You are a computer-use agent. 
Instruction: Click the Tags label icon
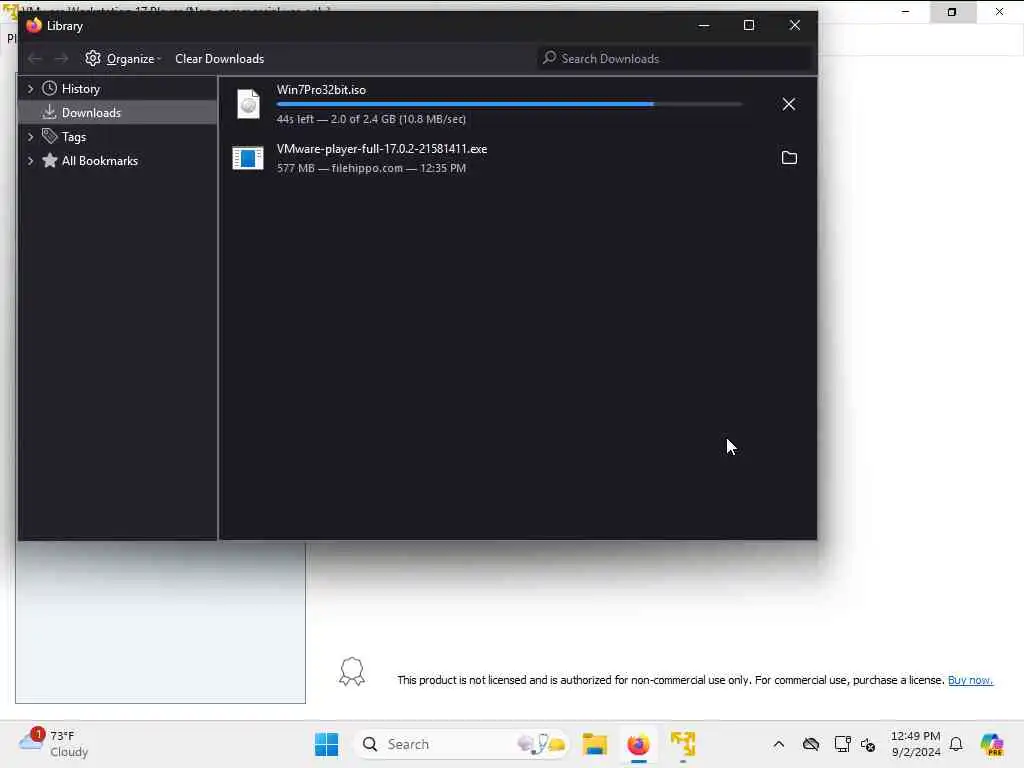coord(49,136)
